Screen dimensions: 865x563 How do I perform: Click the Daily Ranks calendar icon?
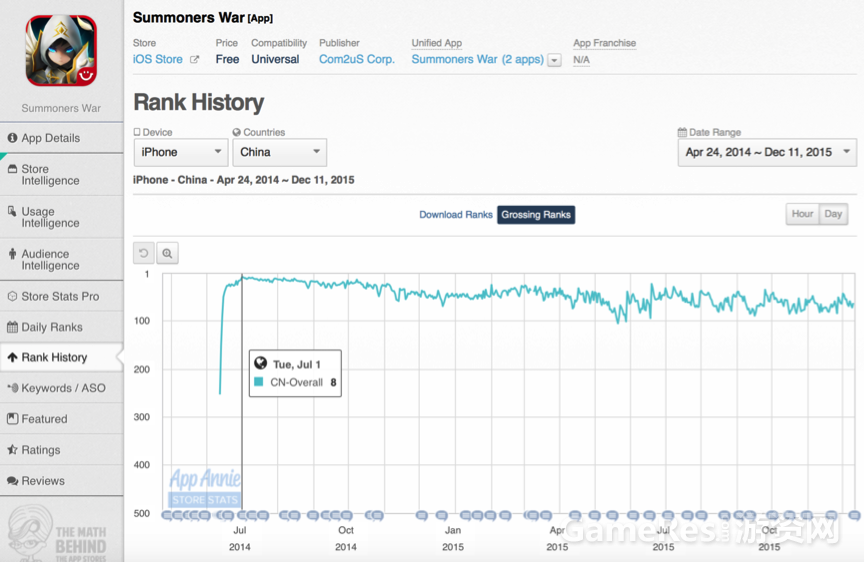12,327
